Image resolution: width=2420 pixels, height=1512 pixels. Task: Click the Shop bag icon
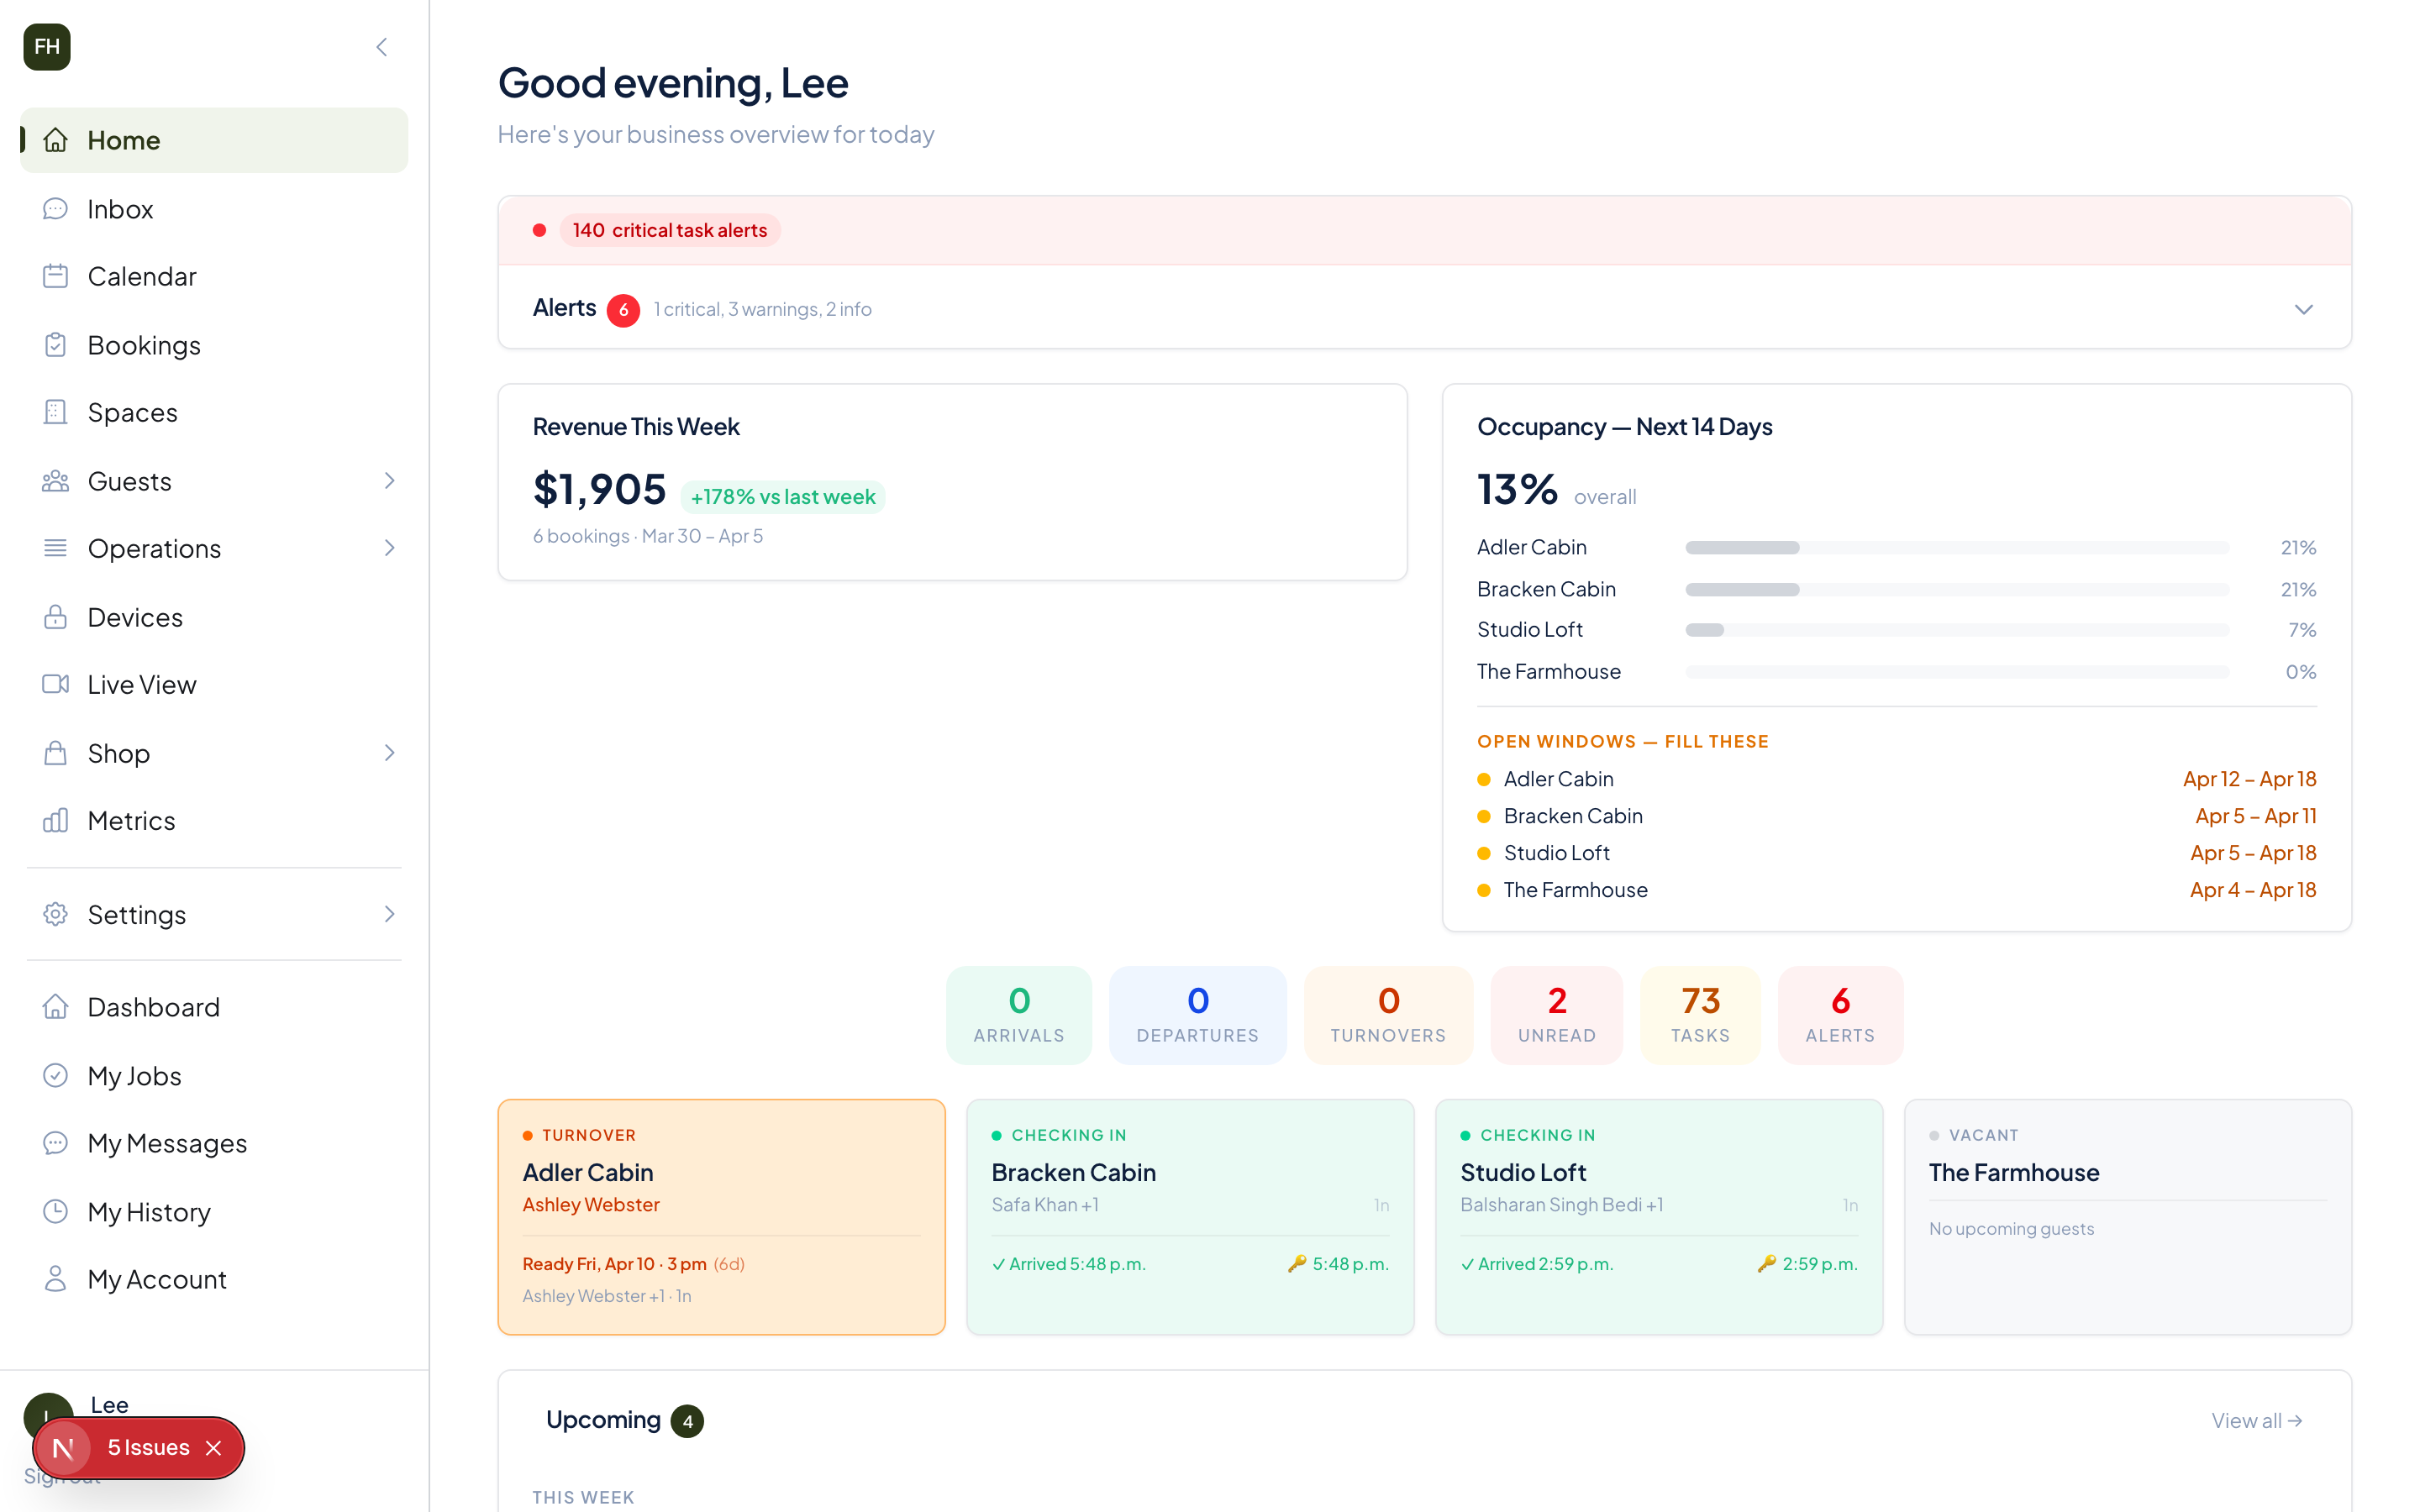click(56, 753)
